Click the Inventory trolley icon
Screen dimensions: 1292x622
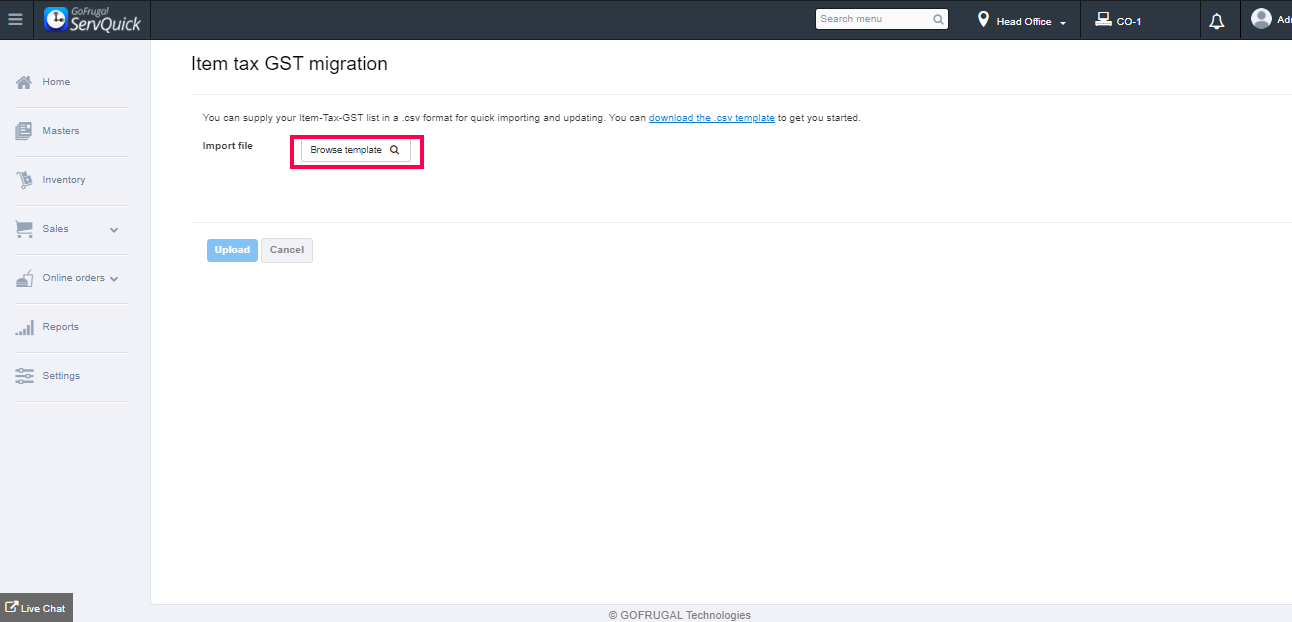coord(24,180)
